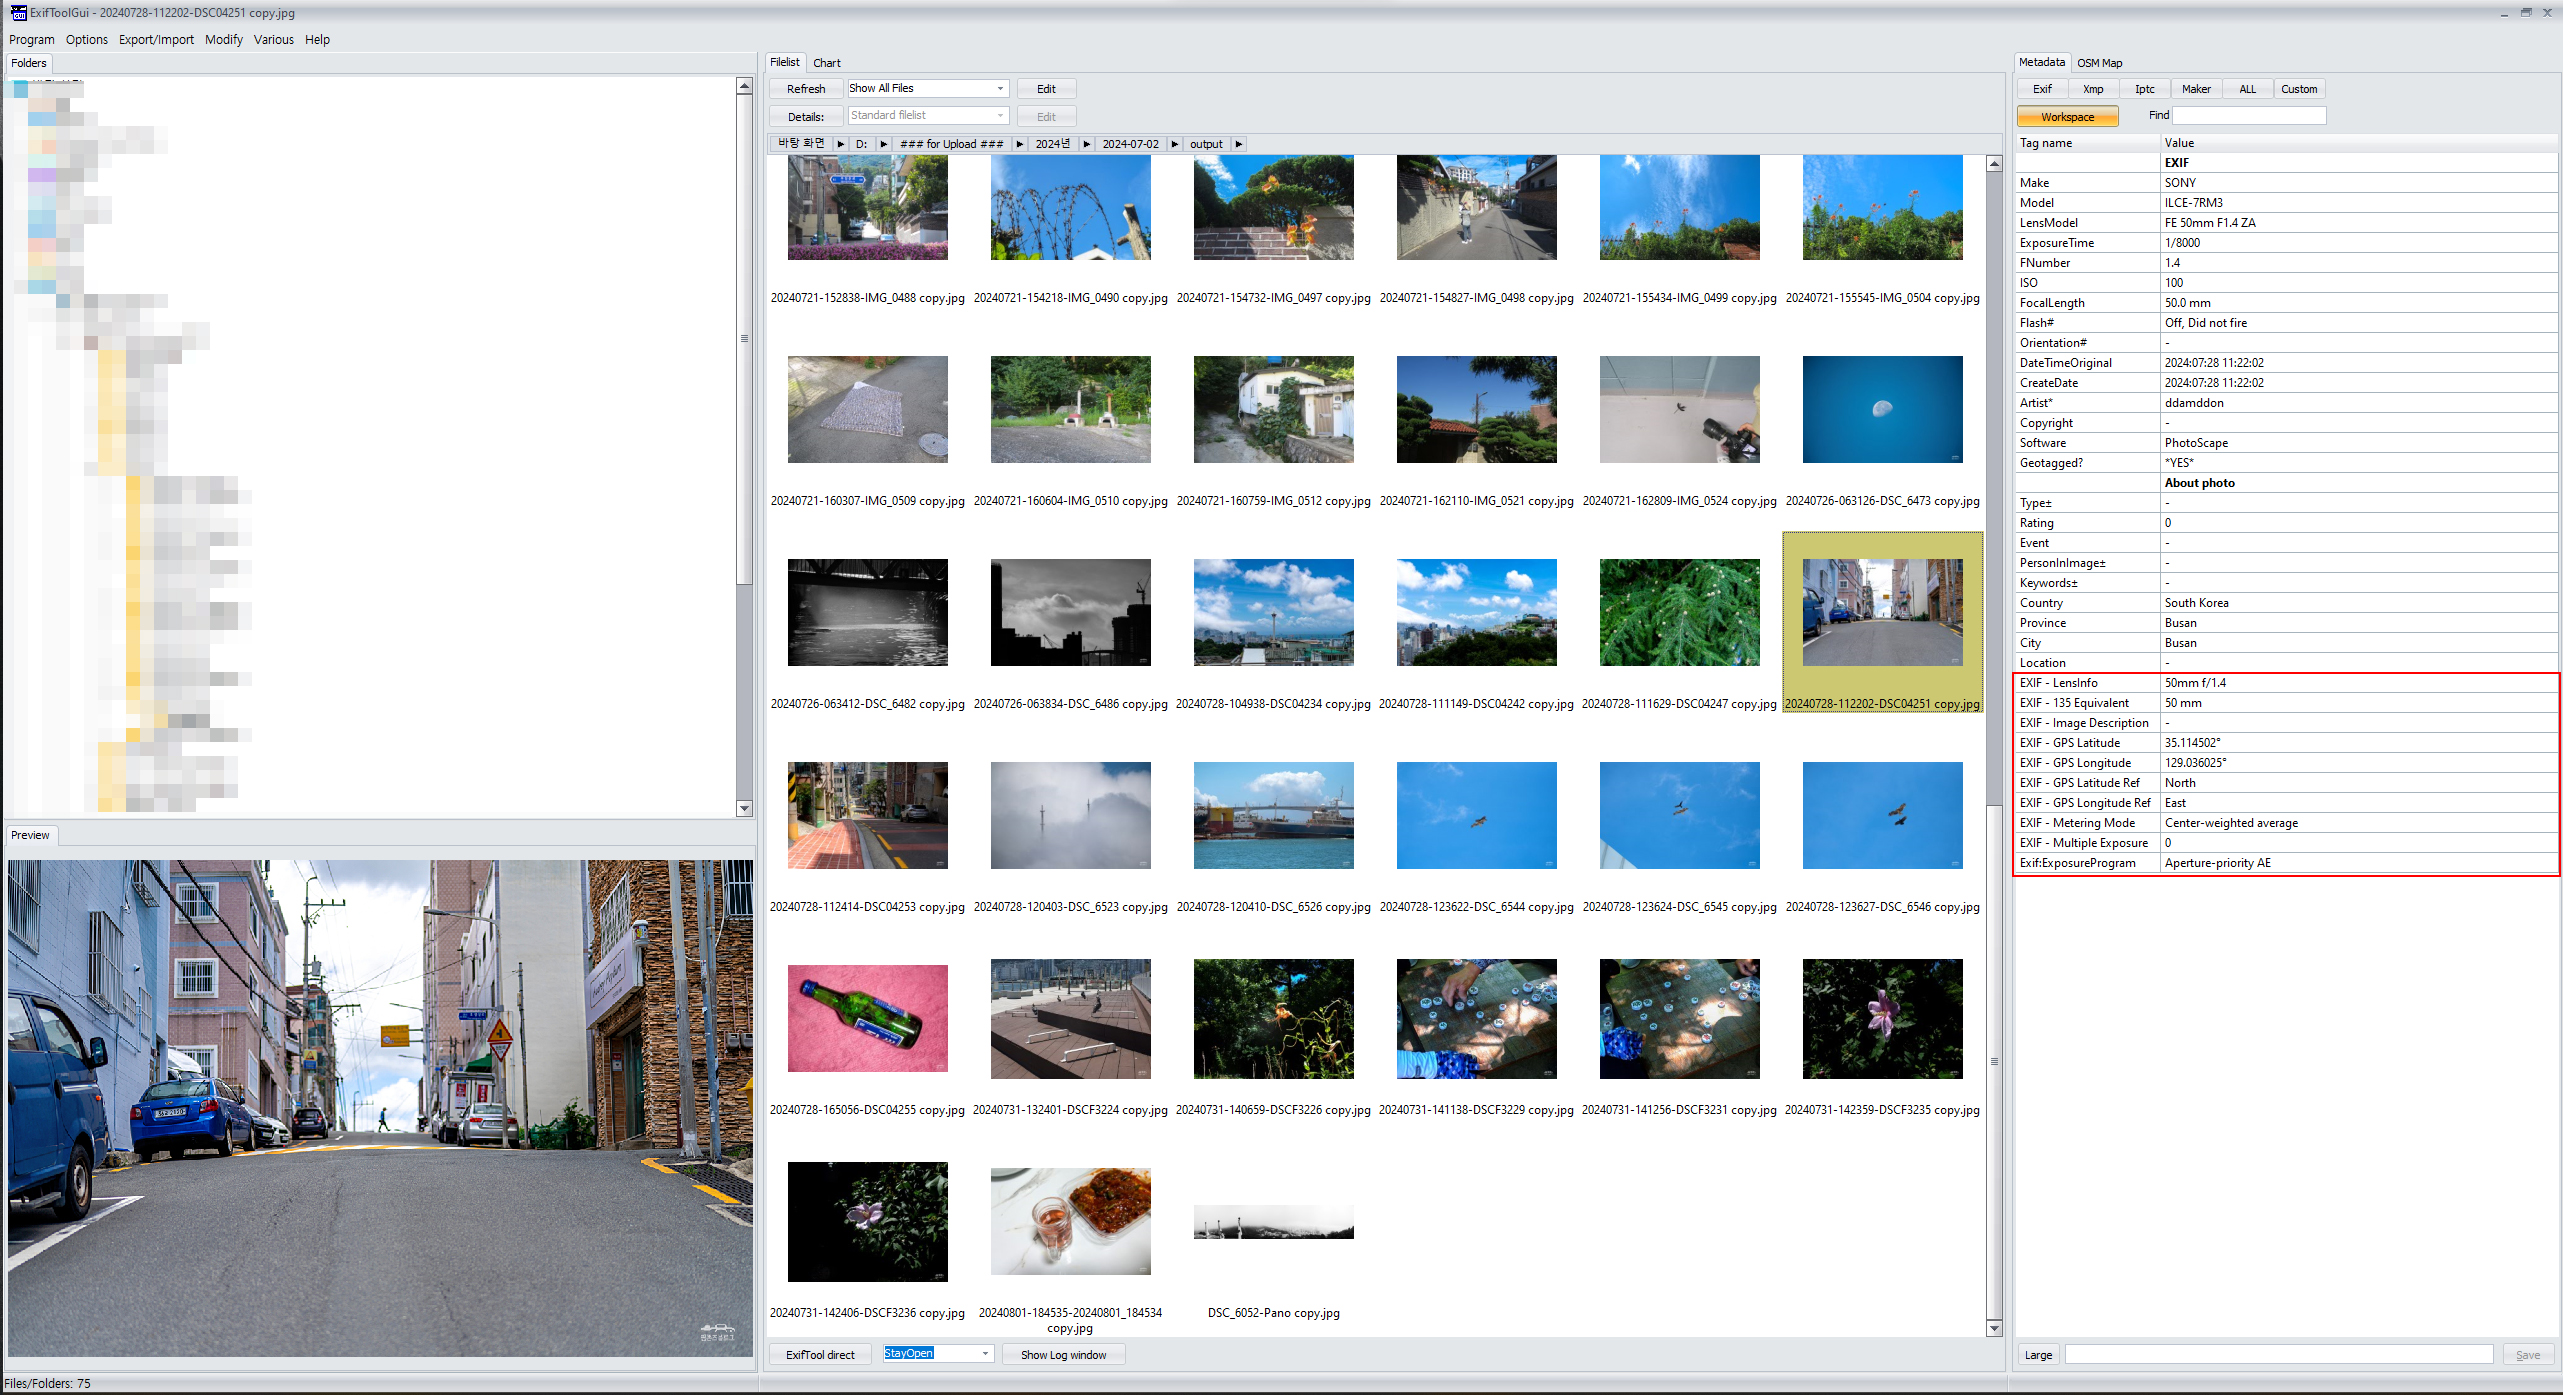Click the arrow after the D: breadcrumb
The image size is (2563, 1395).
pyautogui.click(x=884, y=144)
